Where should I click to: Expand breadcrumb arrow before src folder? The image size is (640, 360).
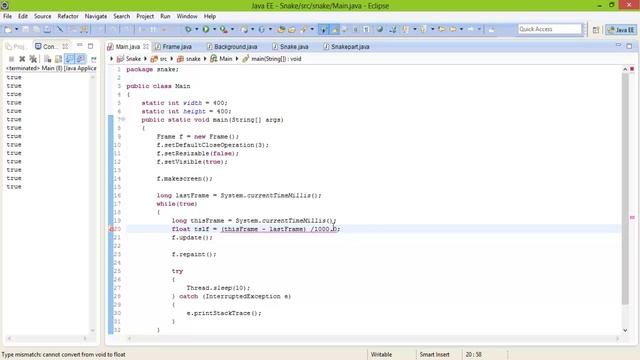coord(145,59)
